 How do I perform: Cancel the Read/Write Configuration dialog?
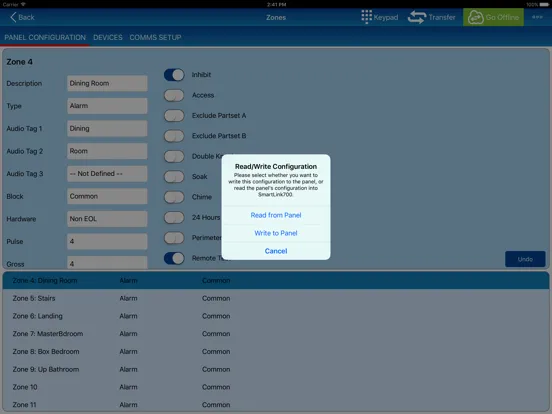coord(276,251)
